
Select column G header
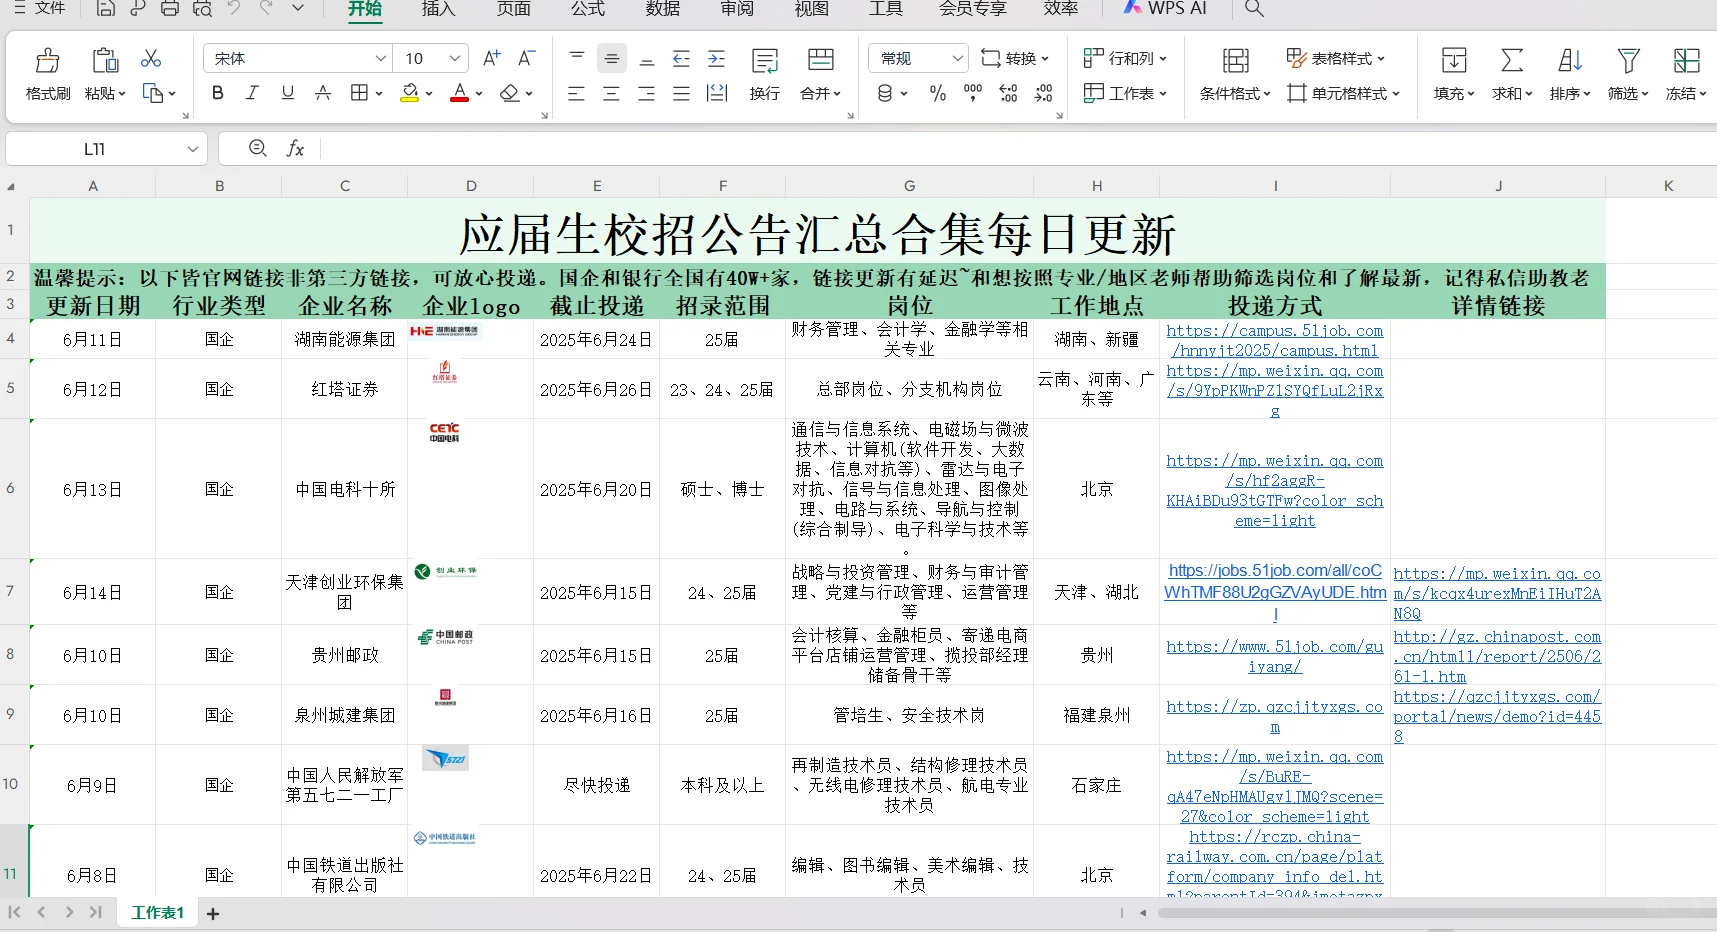[909, 186]
